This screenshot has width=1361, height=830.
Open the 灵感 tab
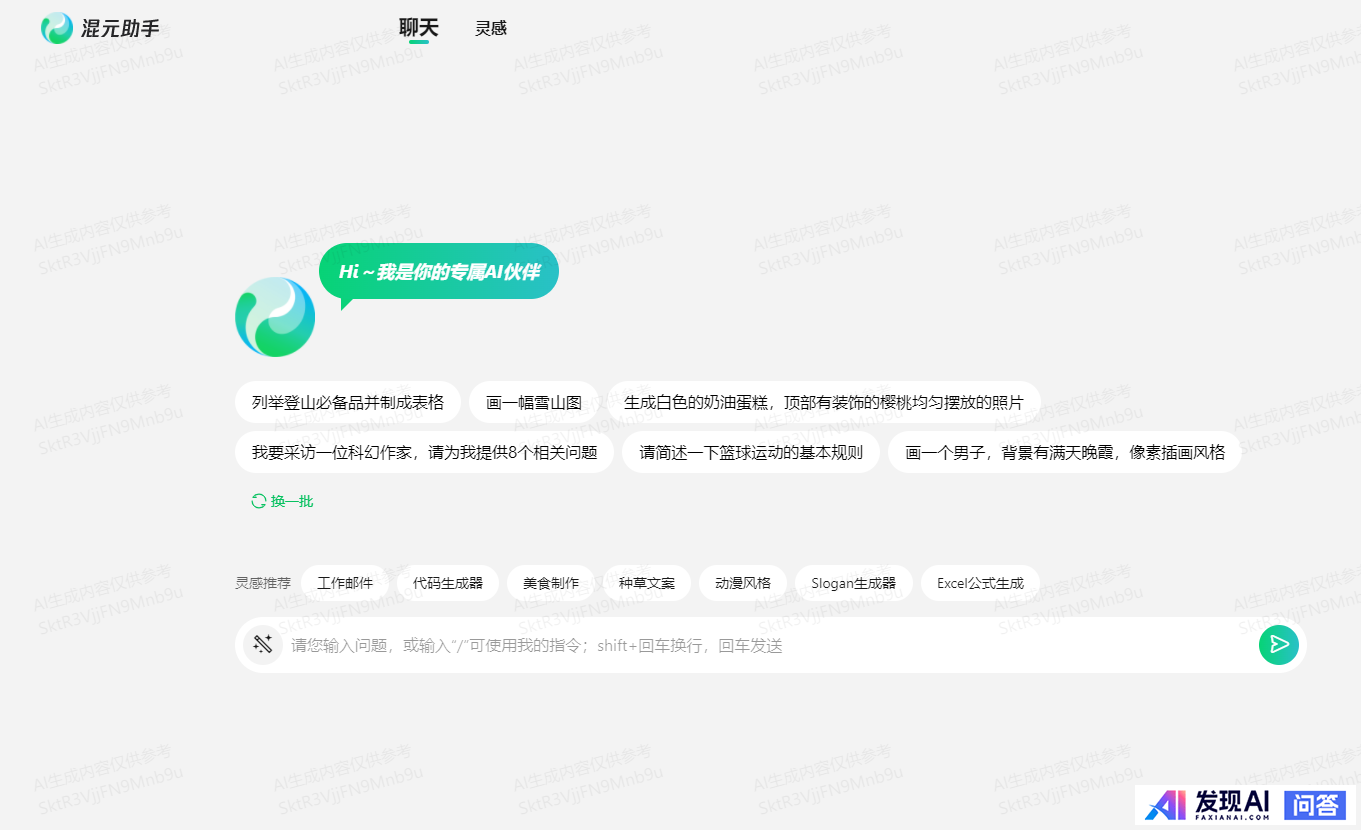(x=491, y=28)
